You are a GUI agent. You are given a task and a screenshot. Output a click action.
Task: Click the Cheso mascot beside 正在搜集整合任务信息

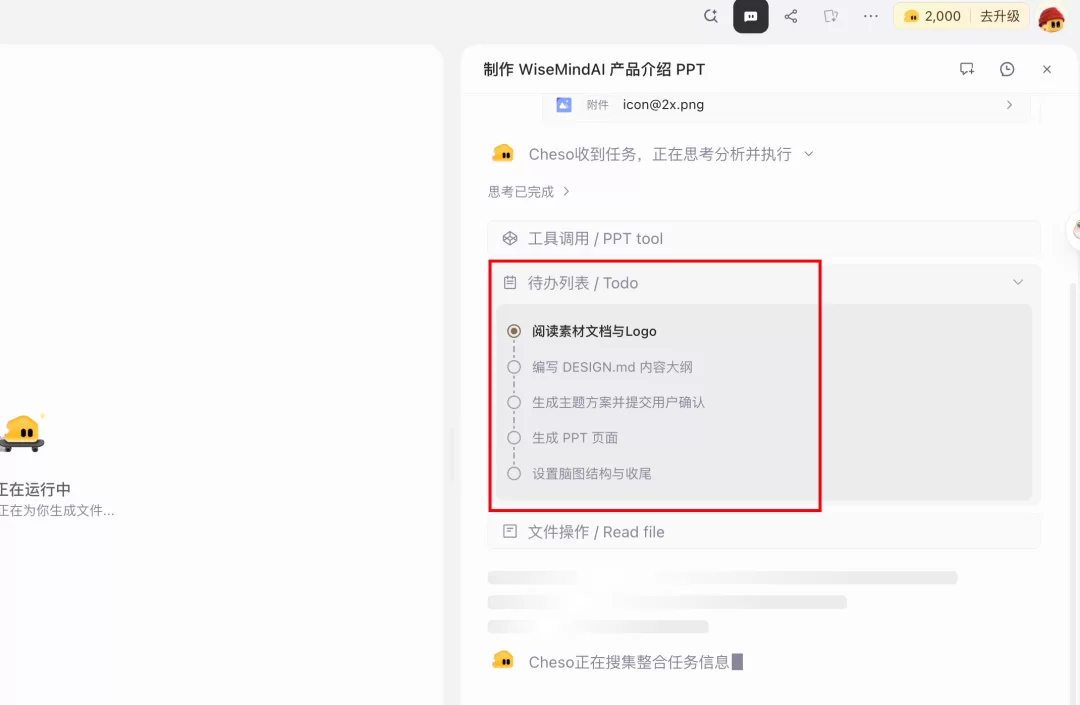pos(503,661)
